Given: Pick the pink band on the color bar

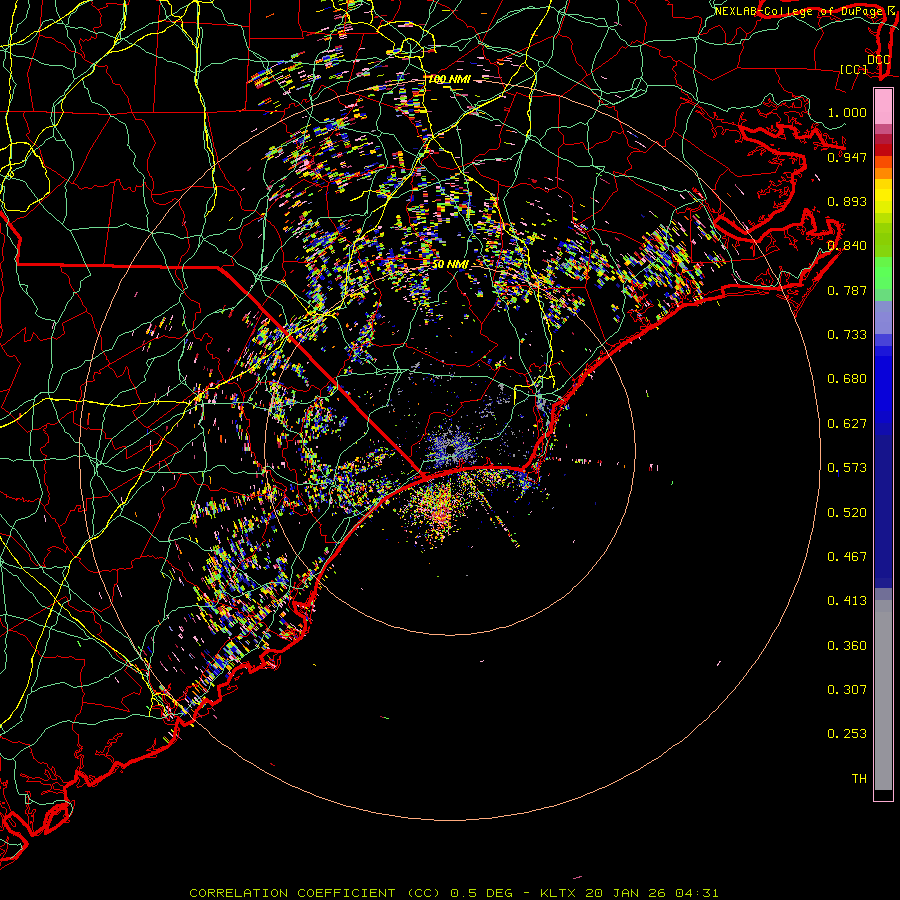Looking at the screenshot, I should click(883, 106).
